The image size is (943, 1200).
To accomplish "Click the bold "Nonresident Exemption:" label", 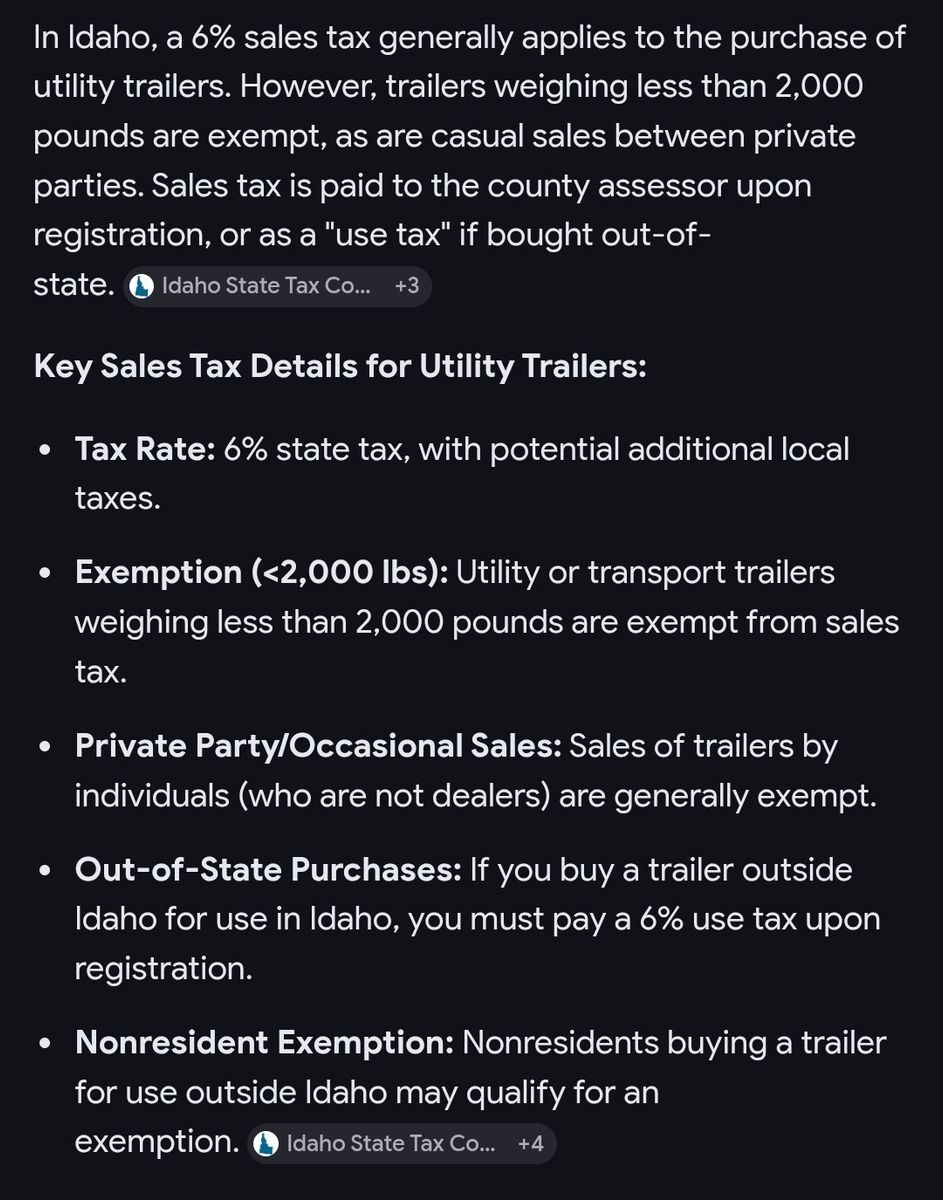I will click(x=264, y=1044).
